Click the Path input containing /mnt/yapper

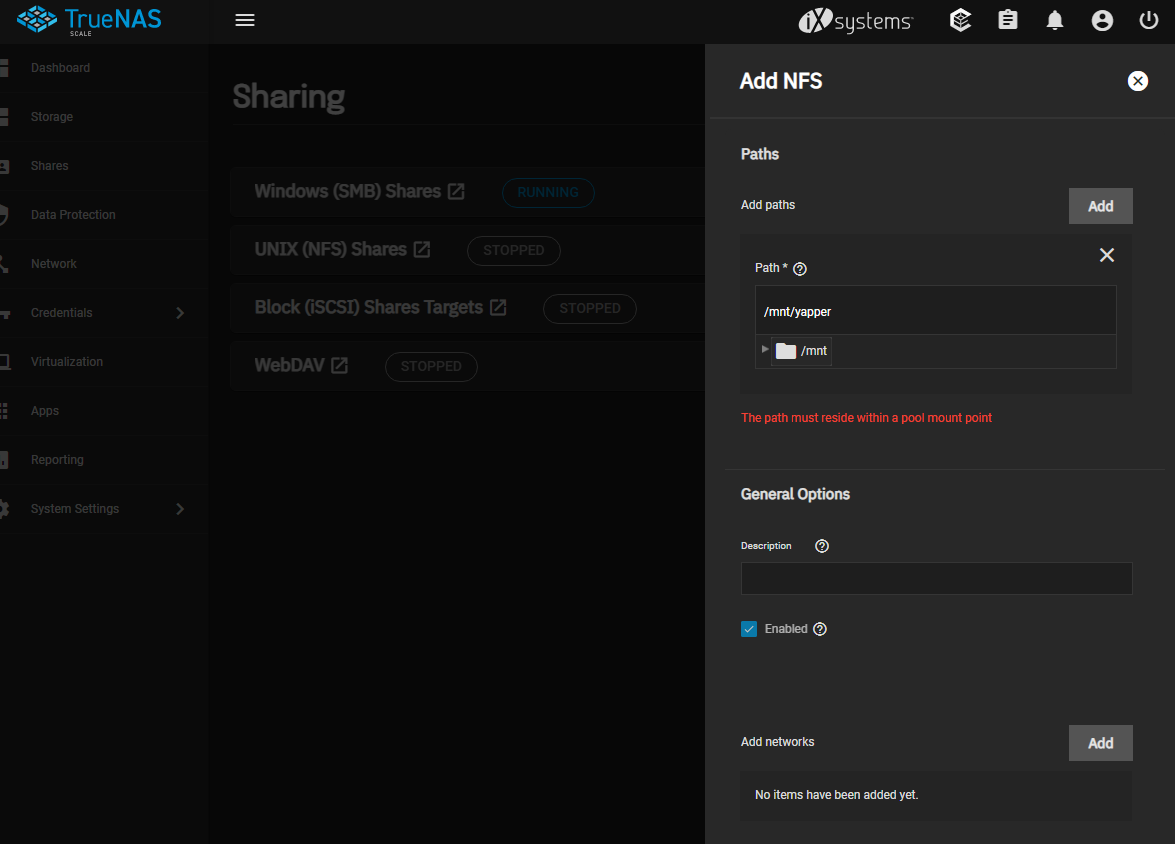935,310
